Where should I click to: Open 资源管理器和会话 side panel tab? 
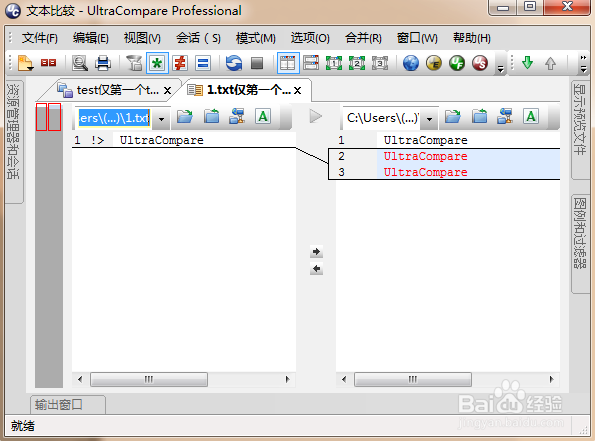click(14, 141)
